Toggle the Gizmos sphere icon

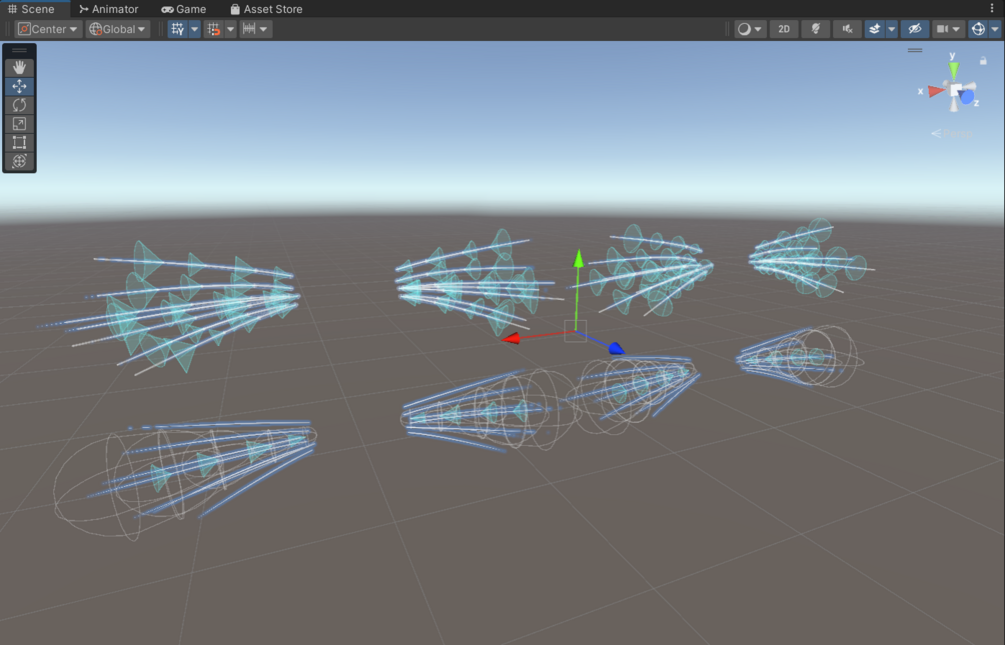click(x=978, y=29)
